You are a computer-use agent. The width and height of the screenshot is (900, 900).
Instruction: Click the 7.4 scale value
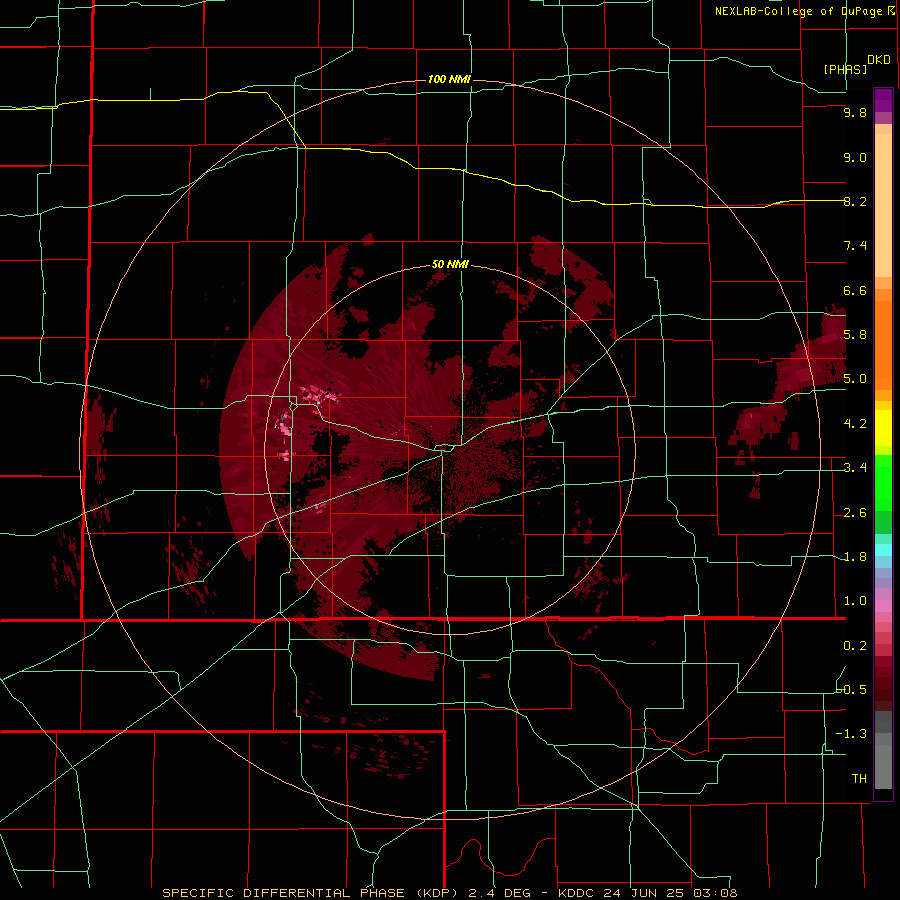855,246
